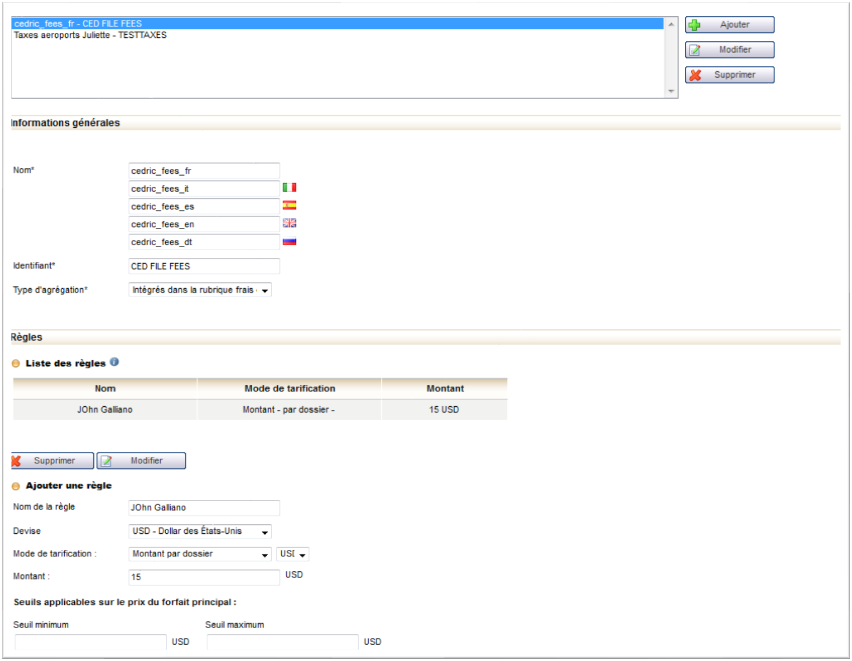
Task: Open the Type d'agrégation dropdown
Action: (200, 290)
